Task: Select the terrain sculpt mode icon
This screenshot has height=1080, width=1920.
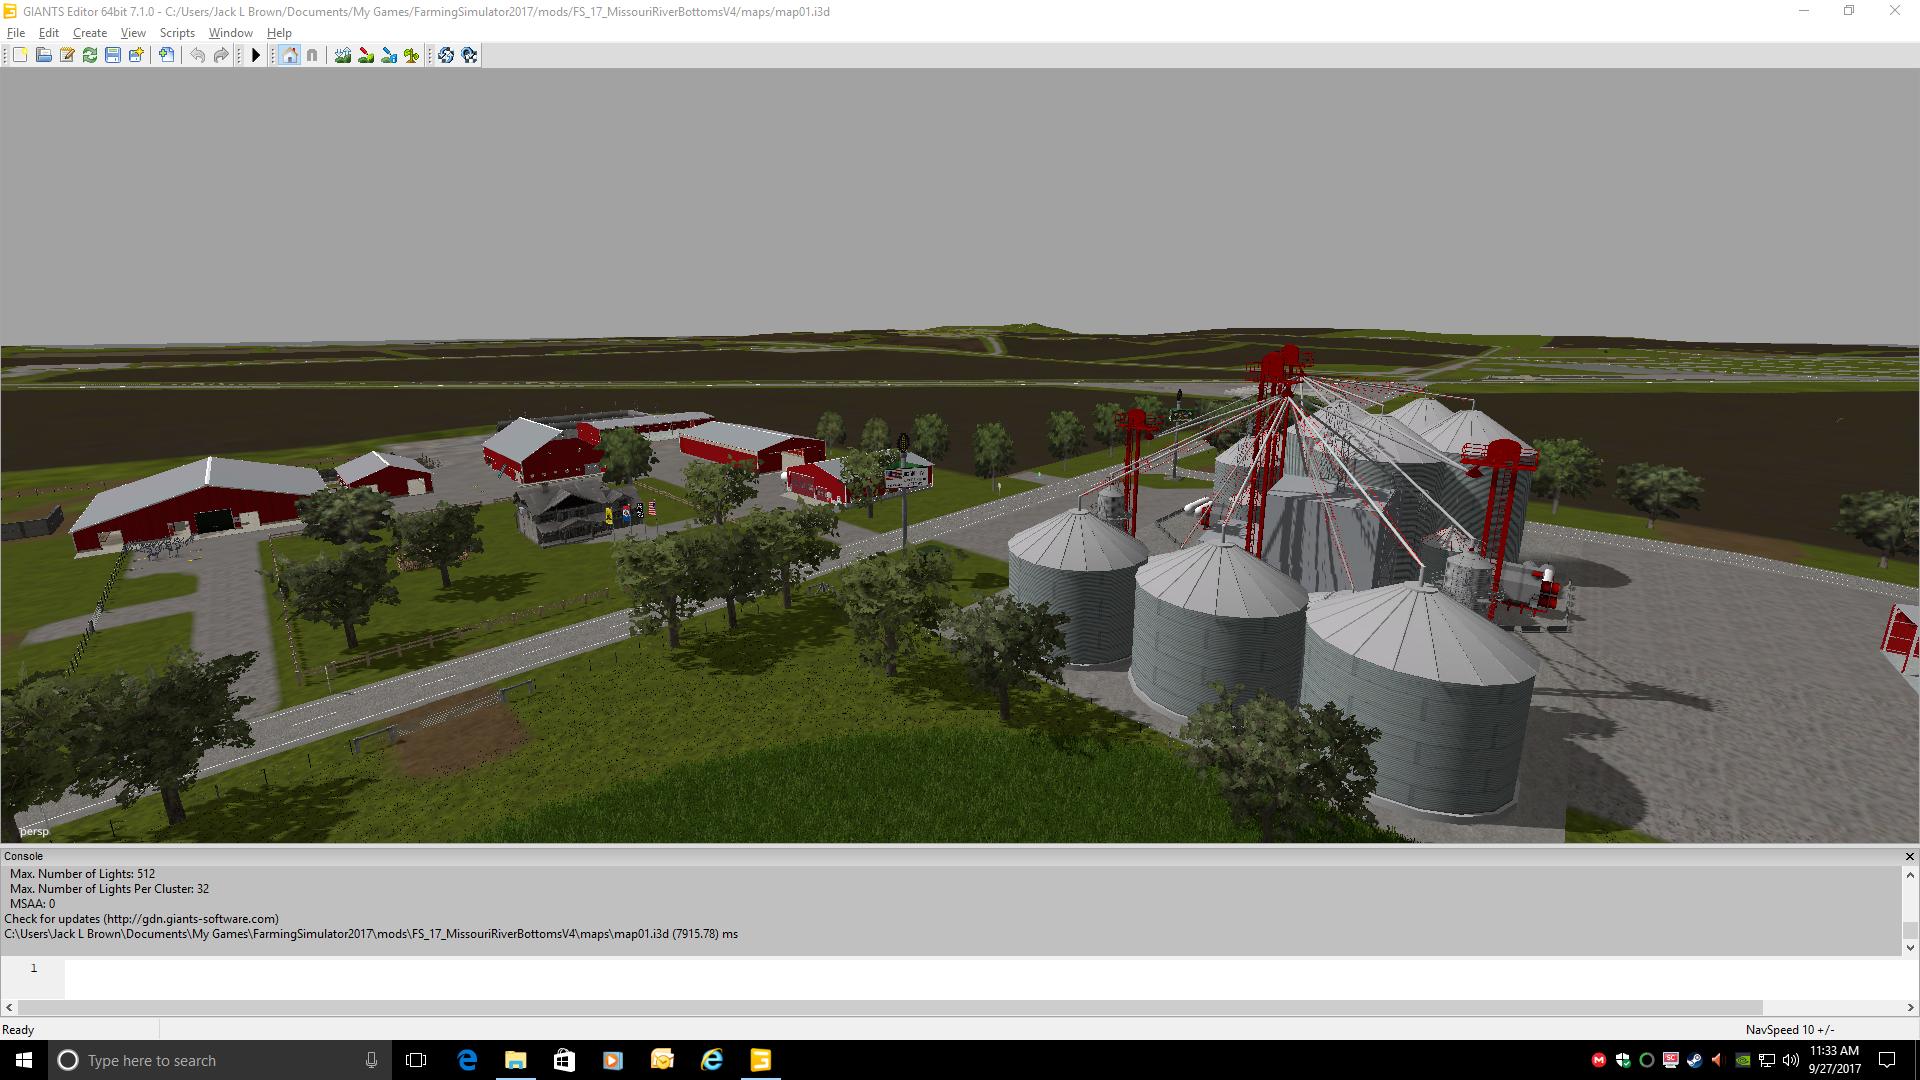Action: click(x=343, y=55)
